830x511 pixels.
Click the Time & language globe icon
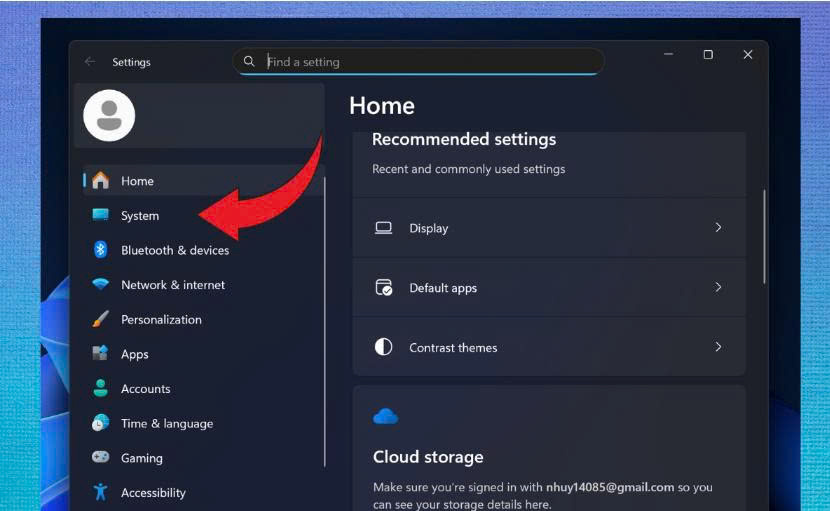(100, 423)
